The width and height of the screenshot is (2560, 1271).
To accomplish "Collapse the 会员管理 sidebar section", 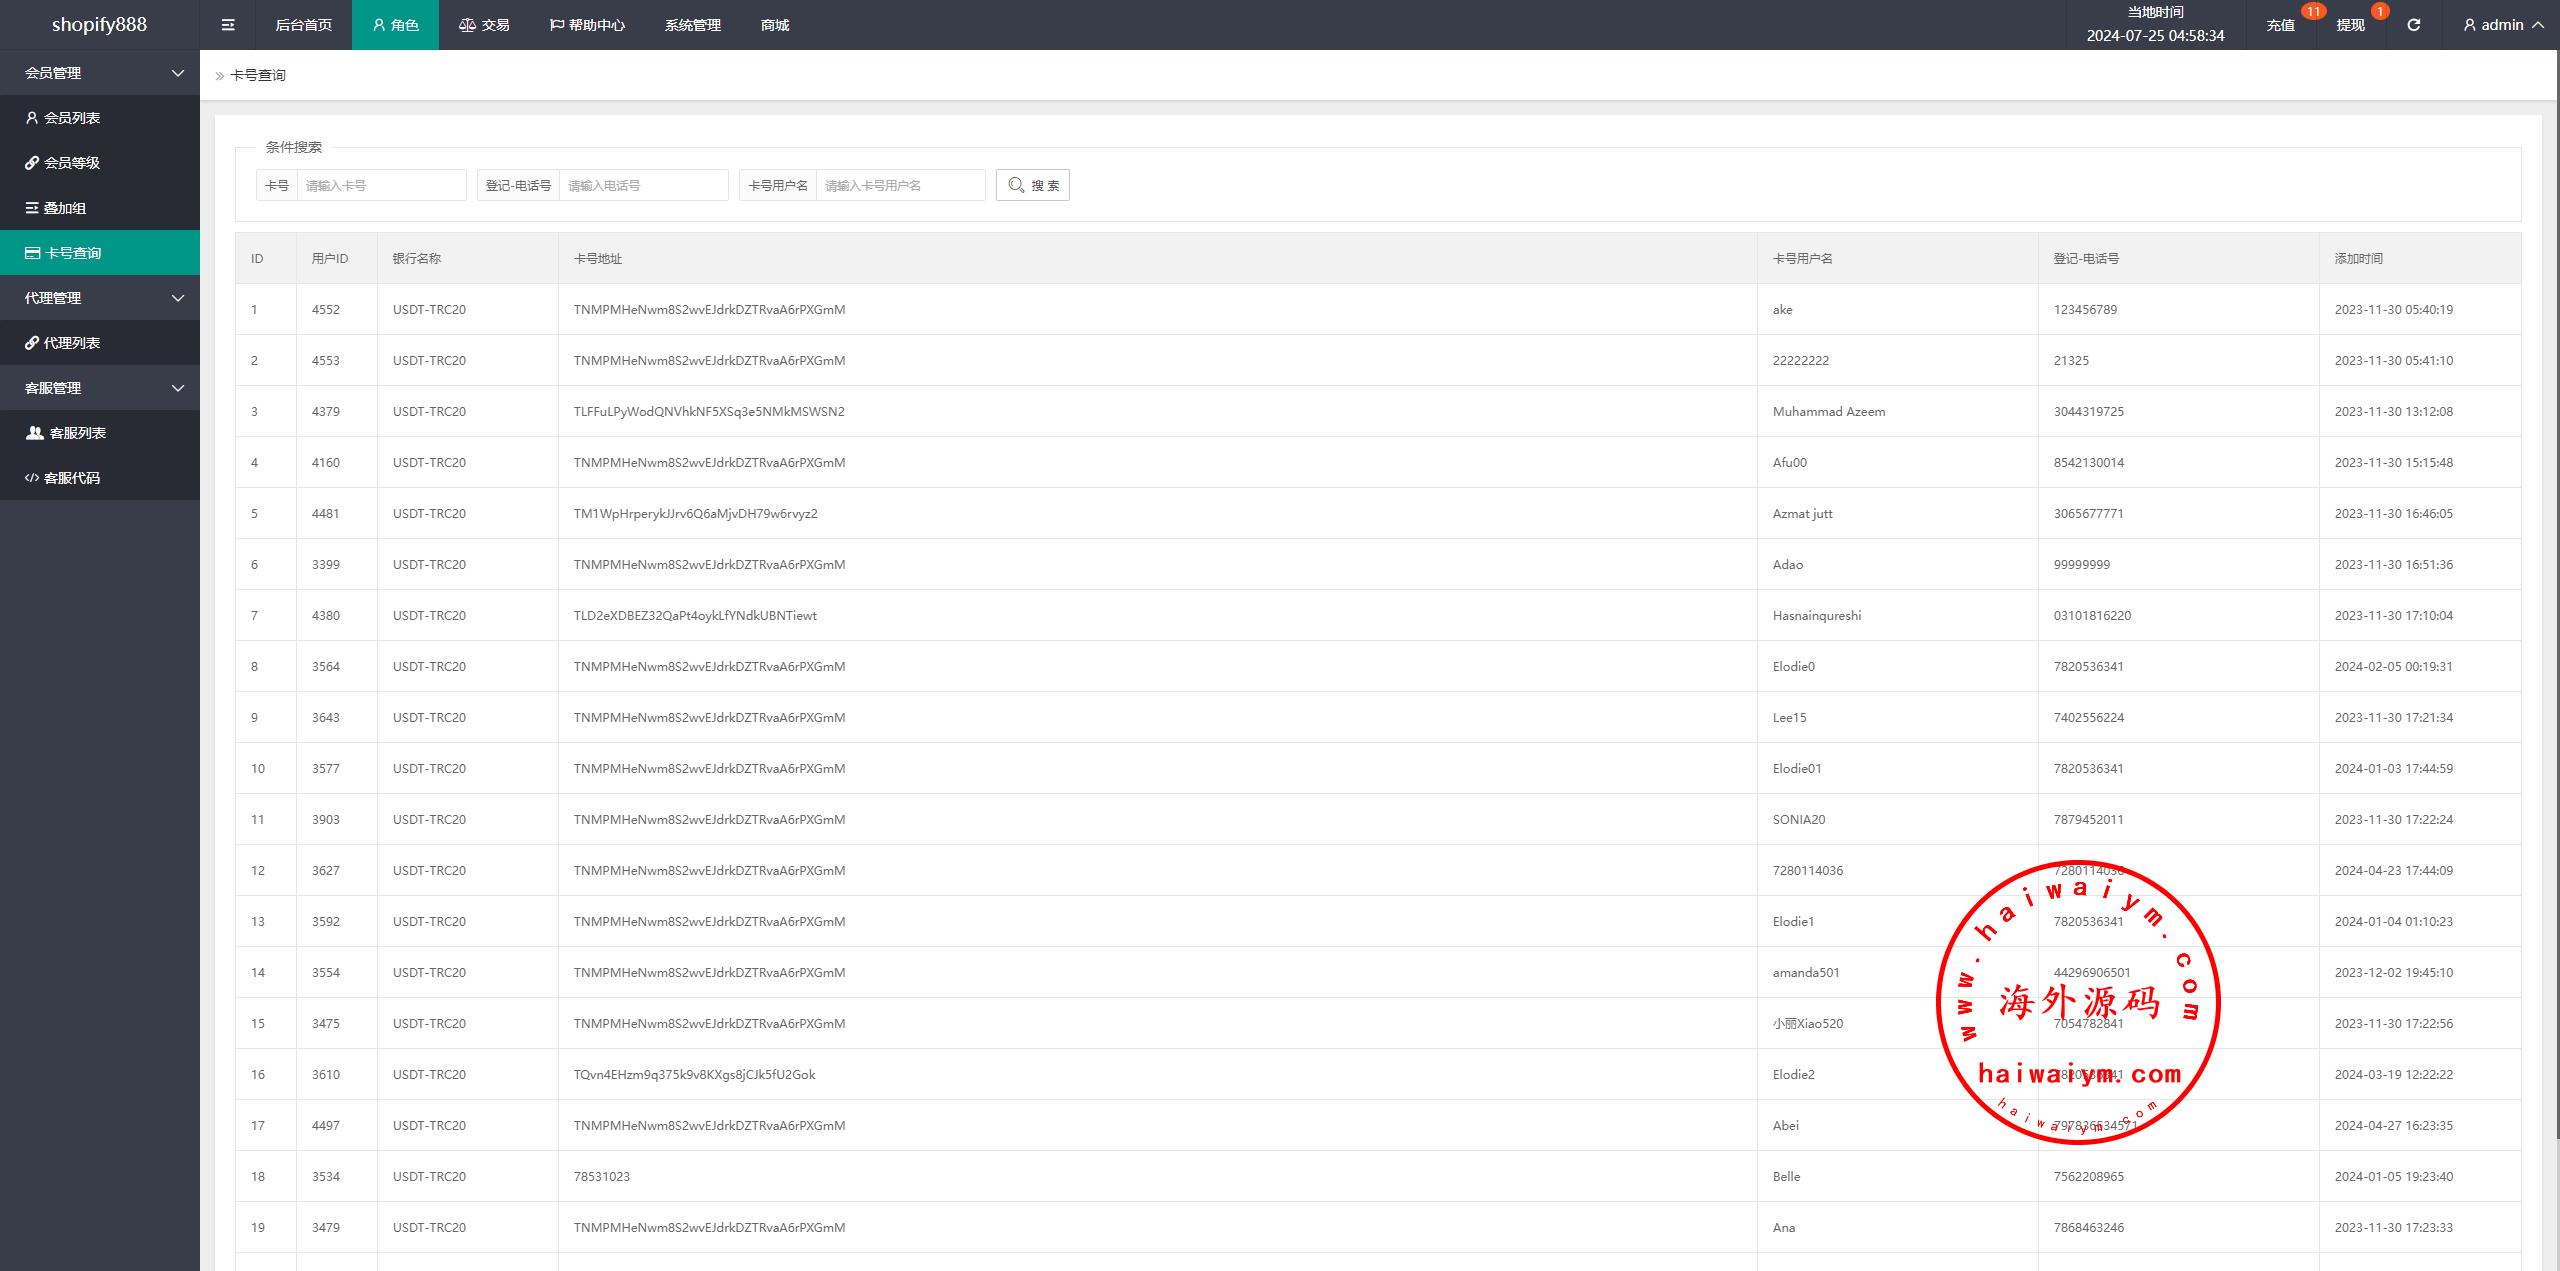I will pyautogui.click(x=100, y=73).
